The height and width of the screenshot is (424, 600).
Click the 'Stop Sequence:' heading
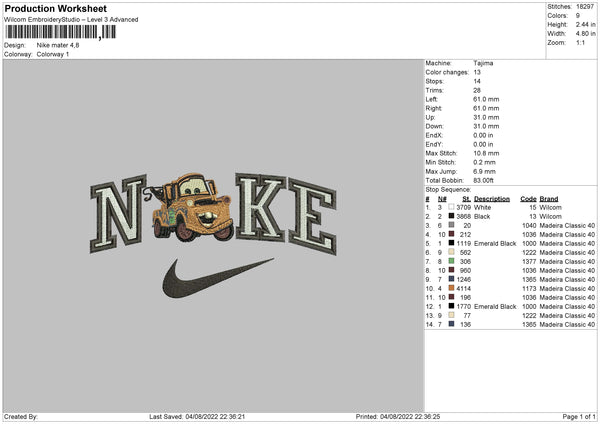tap(448, 189)
